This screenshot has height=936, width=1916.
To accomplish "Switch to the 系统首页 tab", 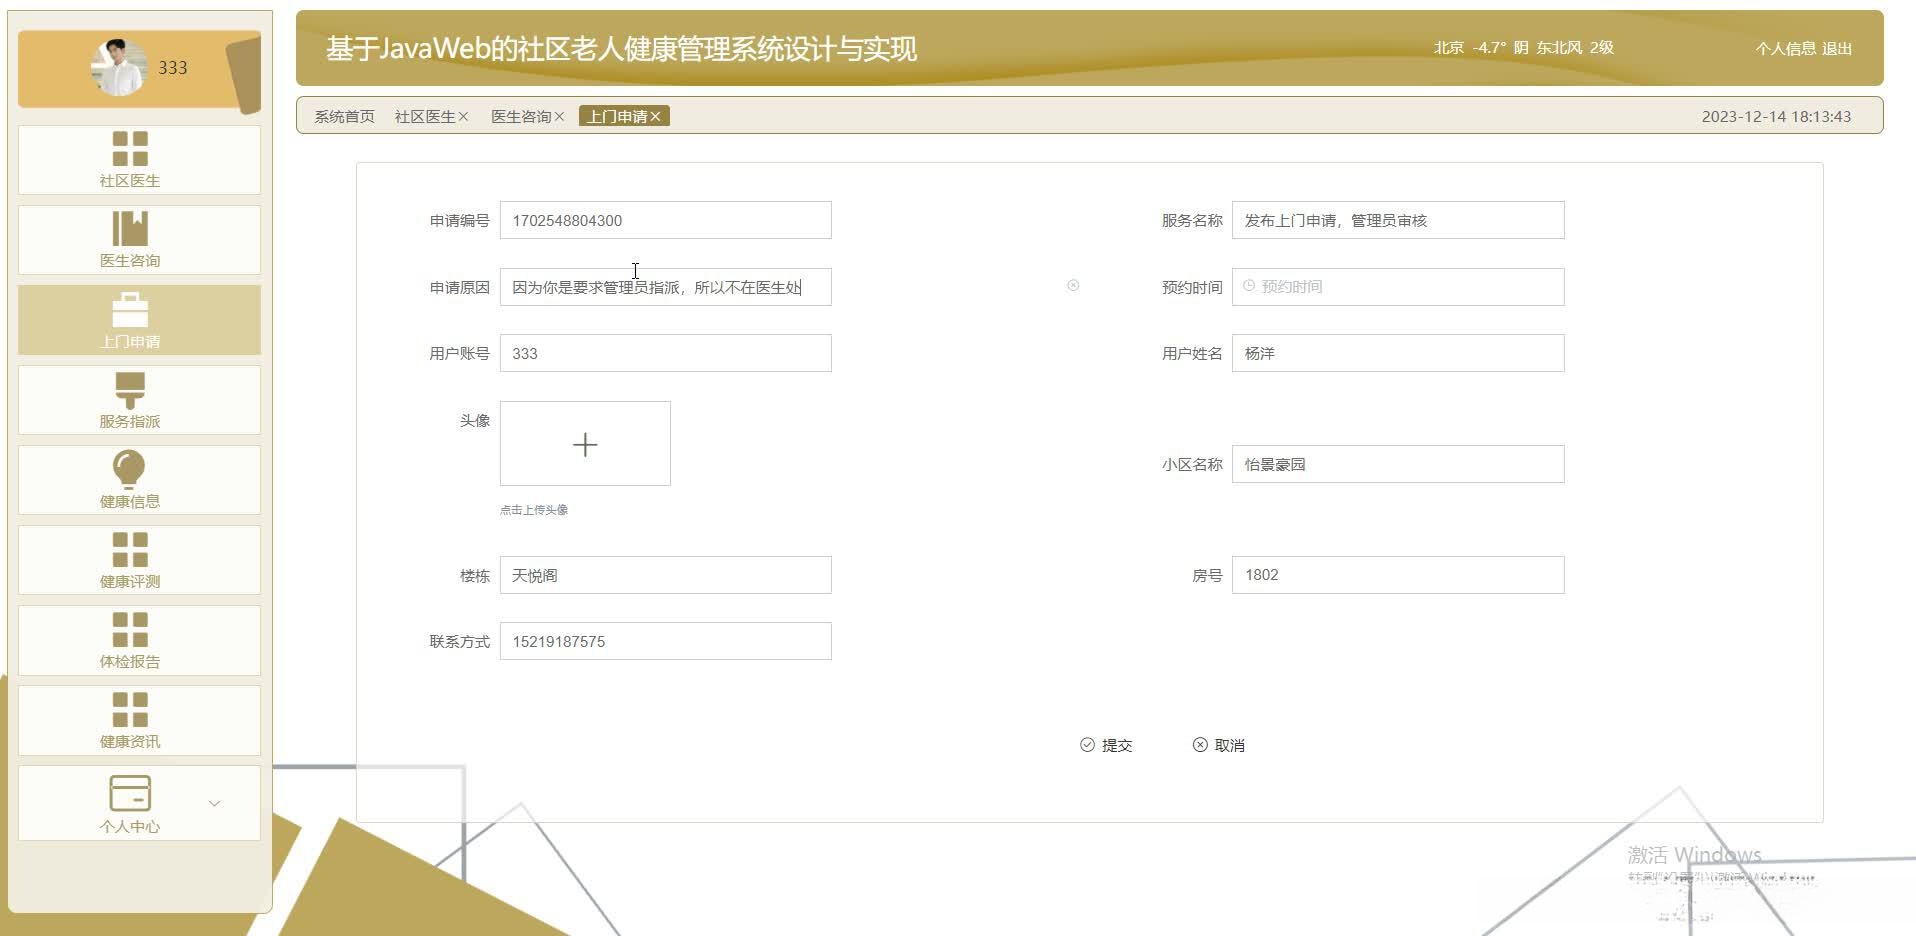I will point(341,116).
